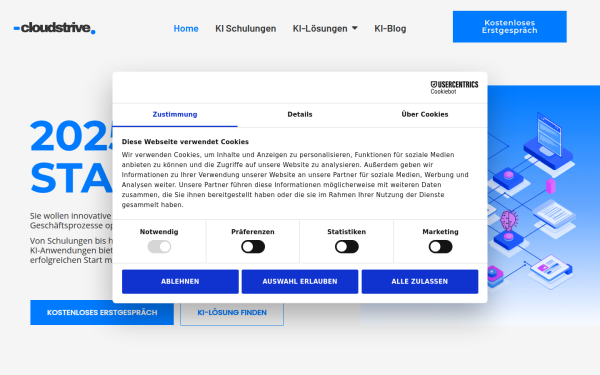600x375 pixels.
Task: Click the header Kostenloses Erstgespräch button
Action: 510,27
